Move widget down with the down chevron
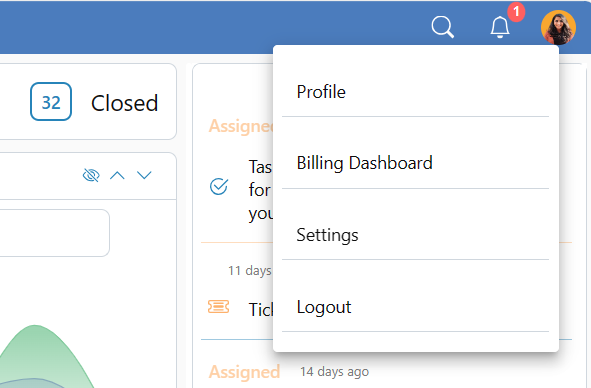 tap(144, 175)
